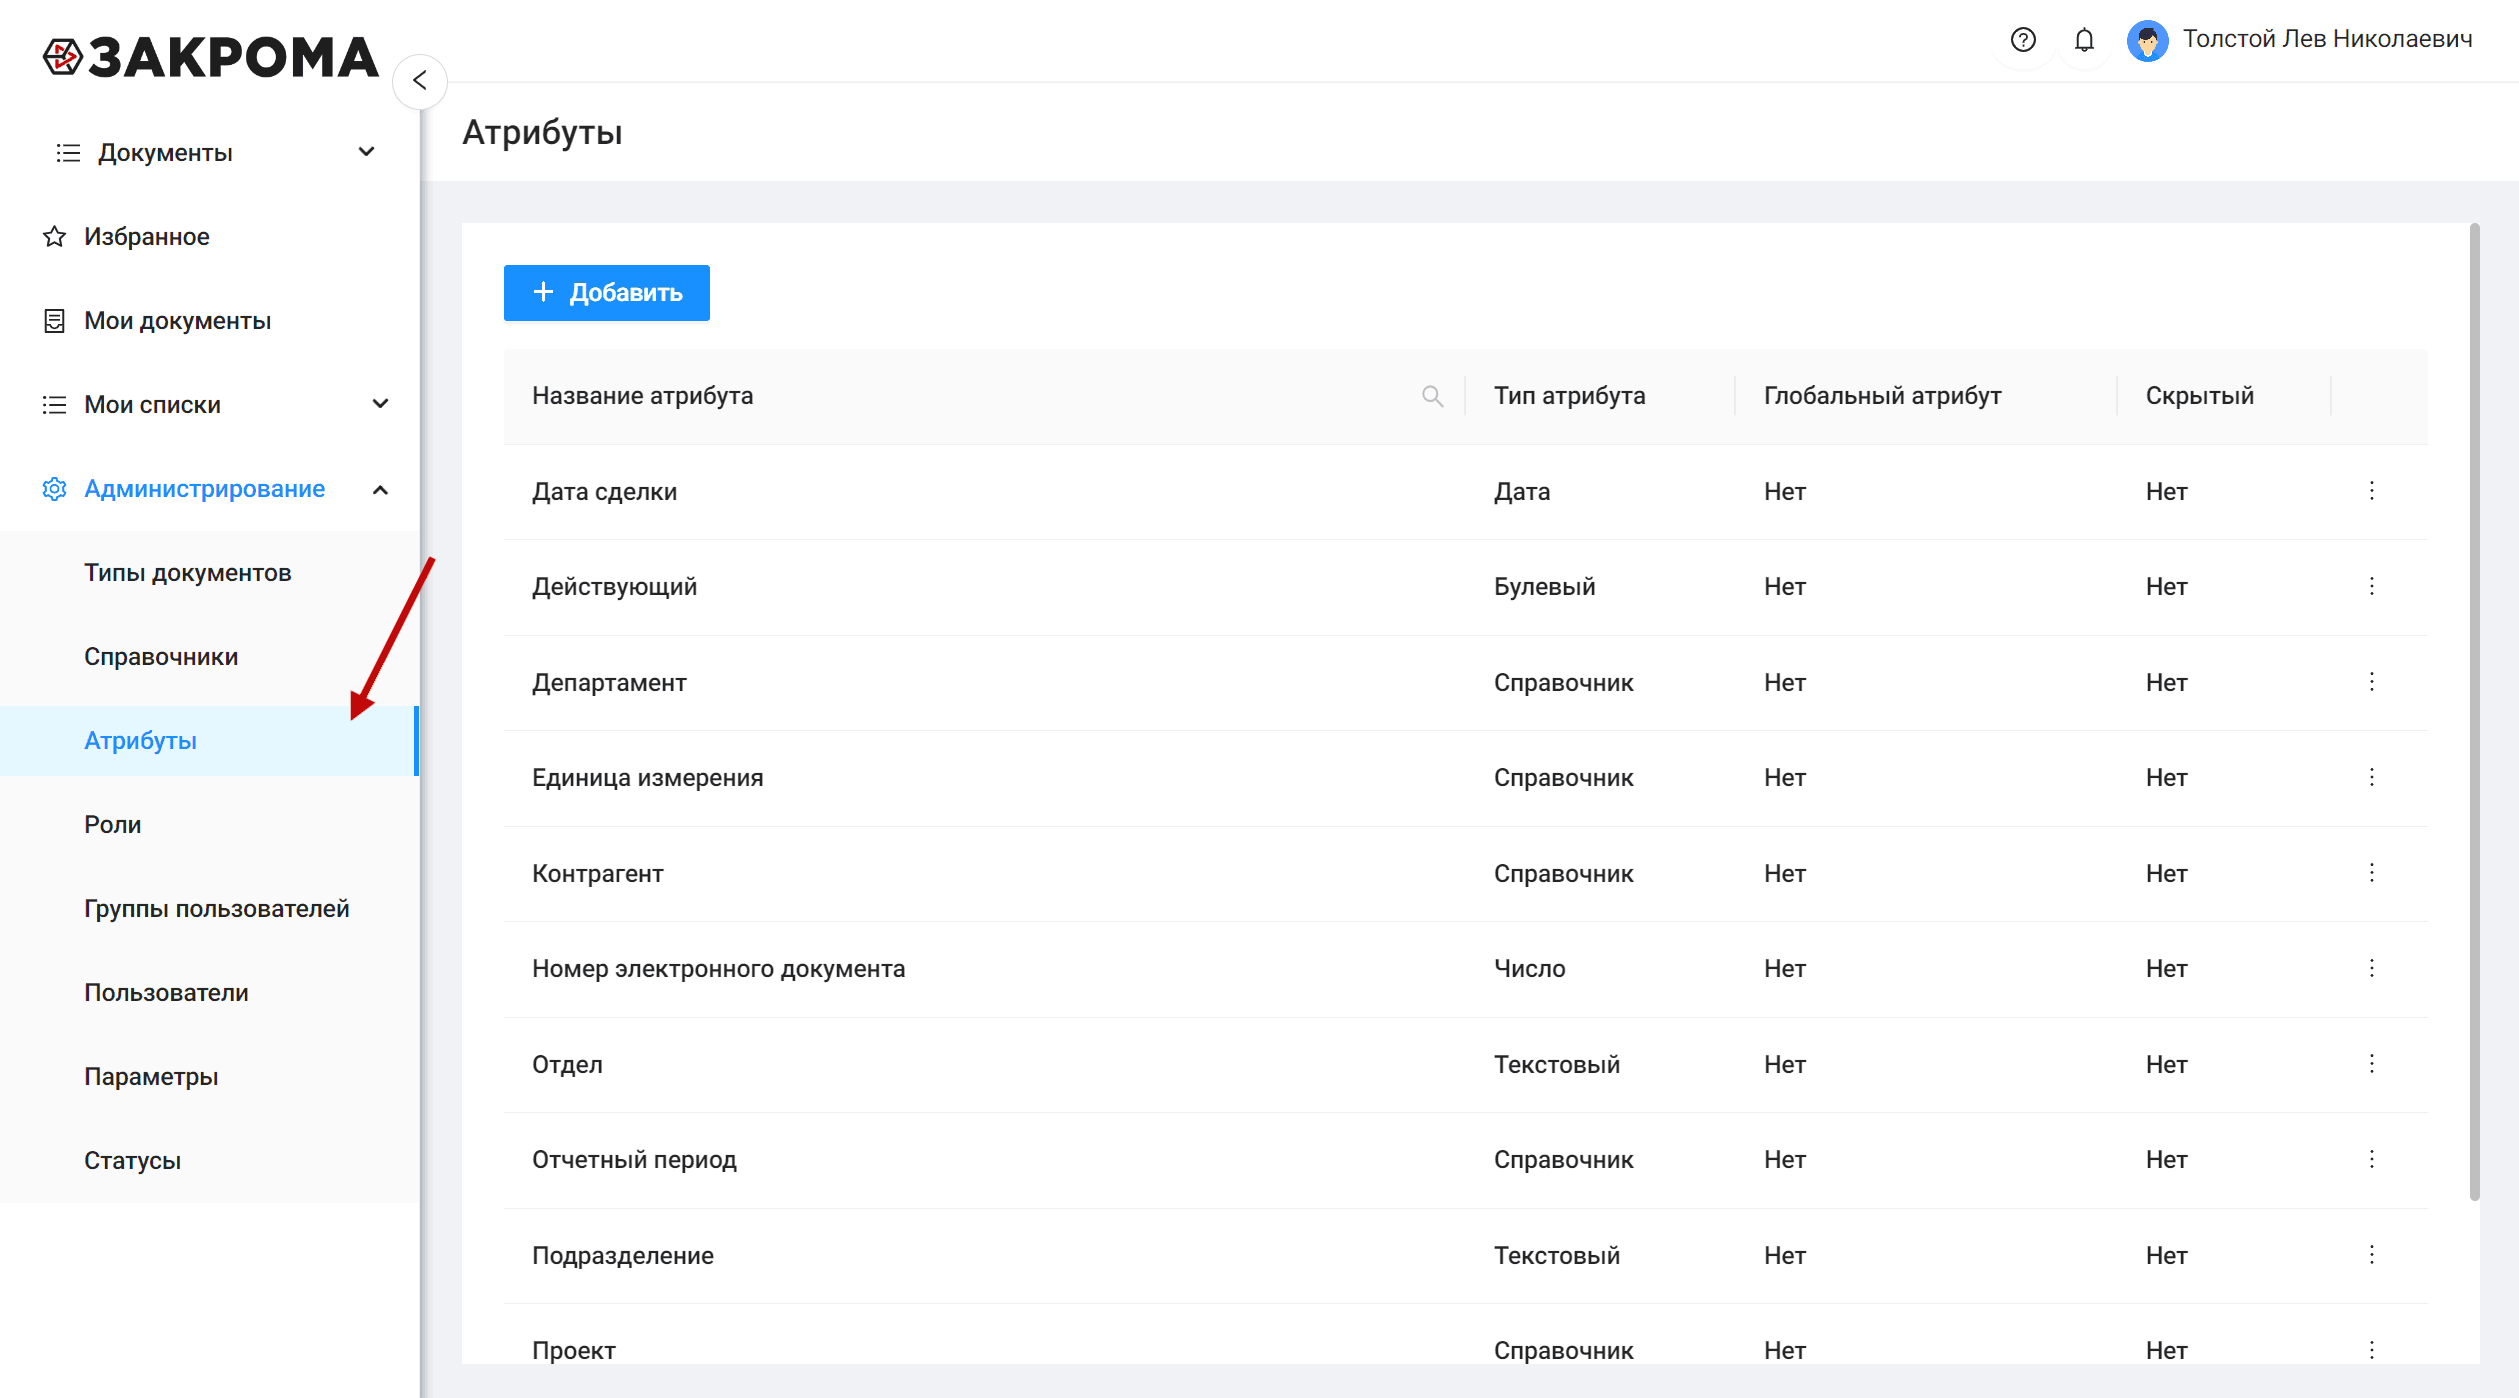This screenshot has width=2519, height=1398.
Task: Click Скрытый column header
Action: (x=2199, y=396)
